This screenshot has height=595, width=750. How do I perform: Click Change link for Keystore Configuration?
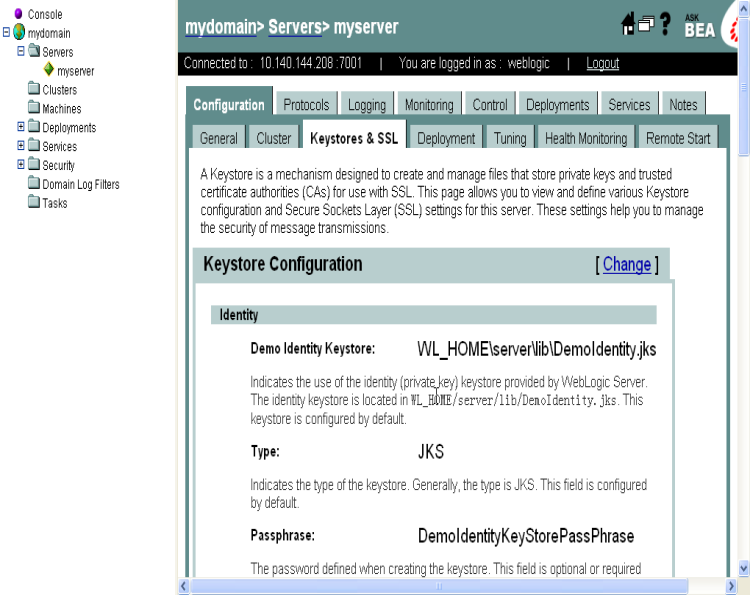click(x=627, y=264)
